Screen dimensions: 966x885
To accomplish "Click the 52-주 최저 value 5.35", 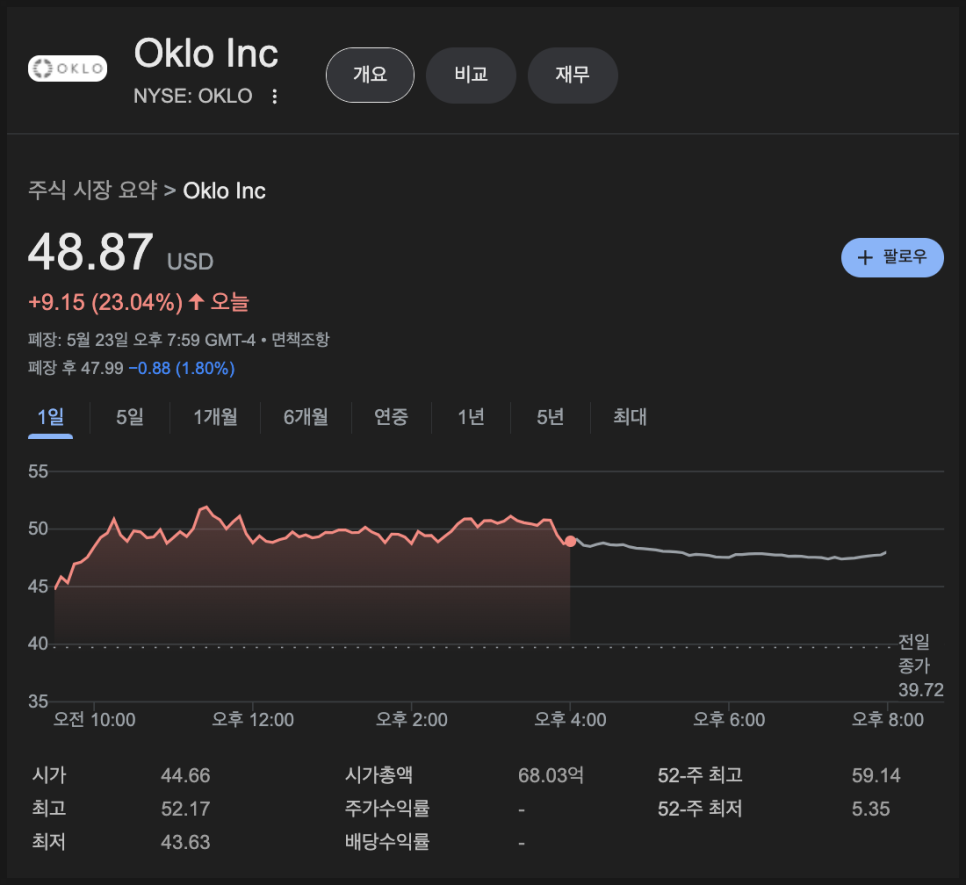I will (871, 809).
